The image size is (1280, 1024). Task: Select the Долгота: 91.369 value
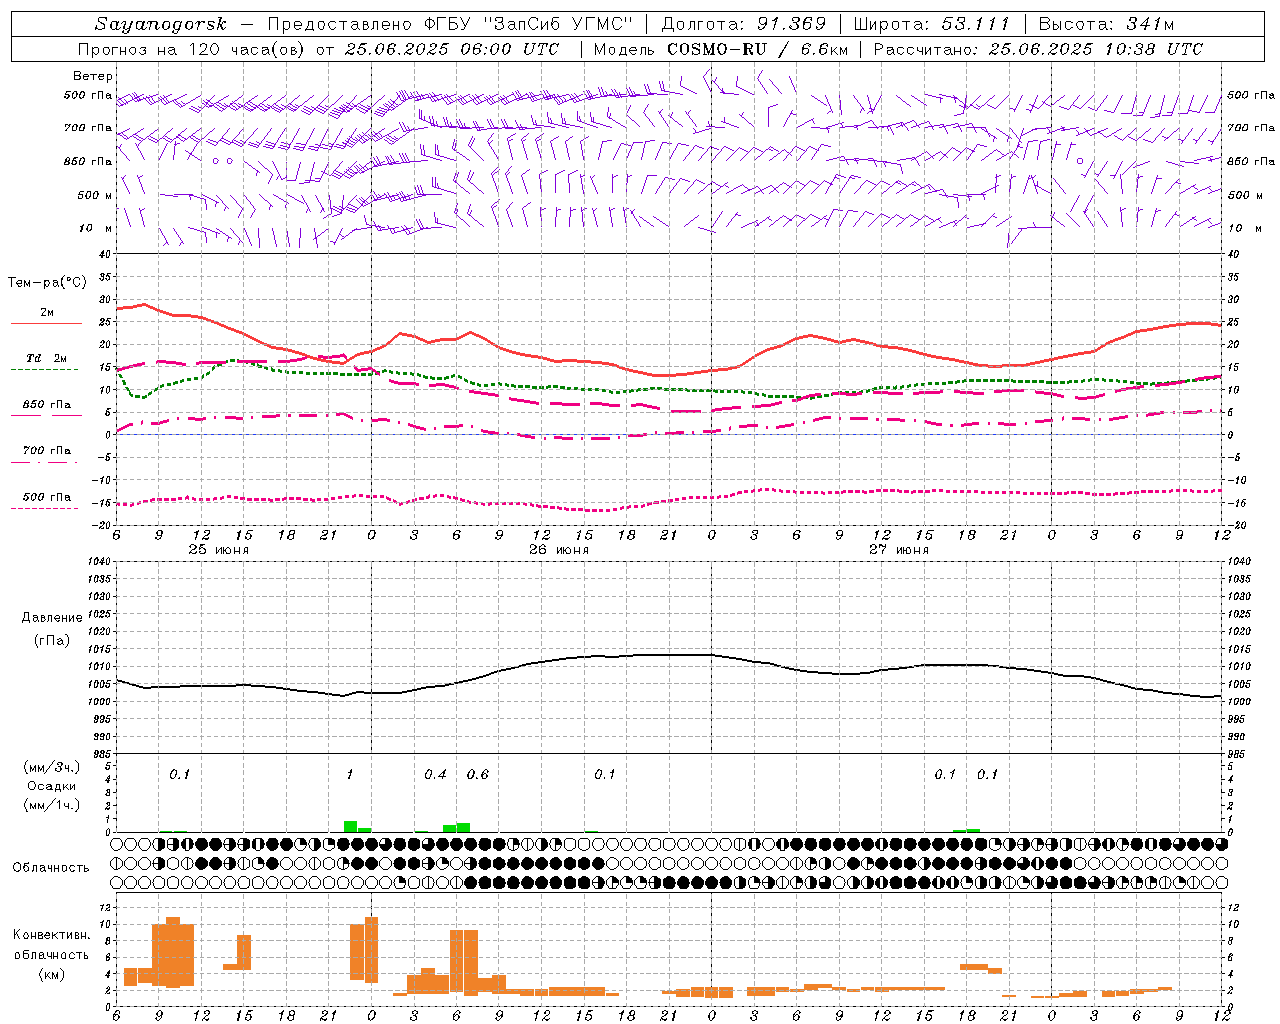click(x=743, y=24)
